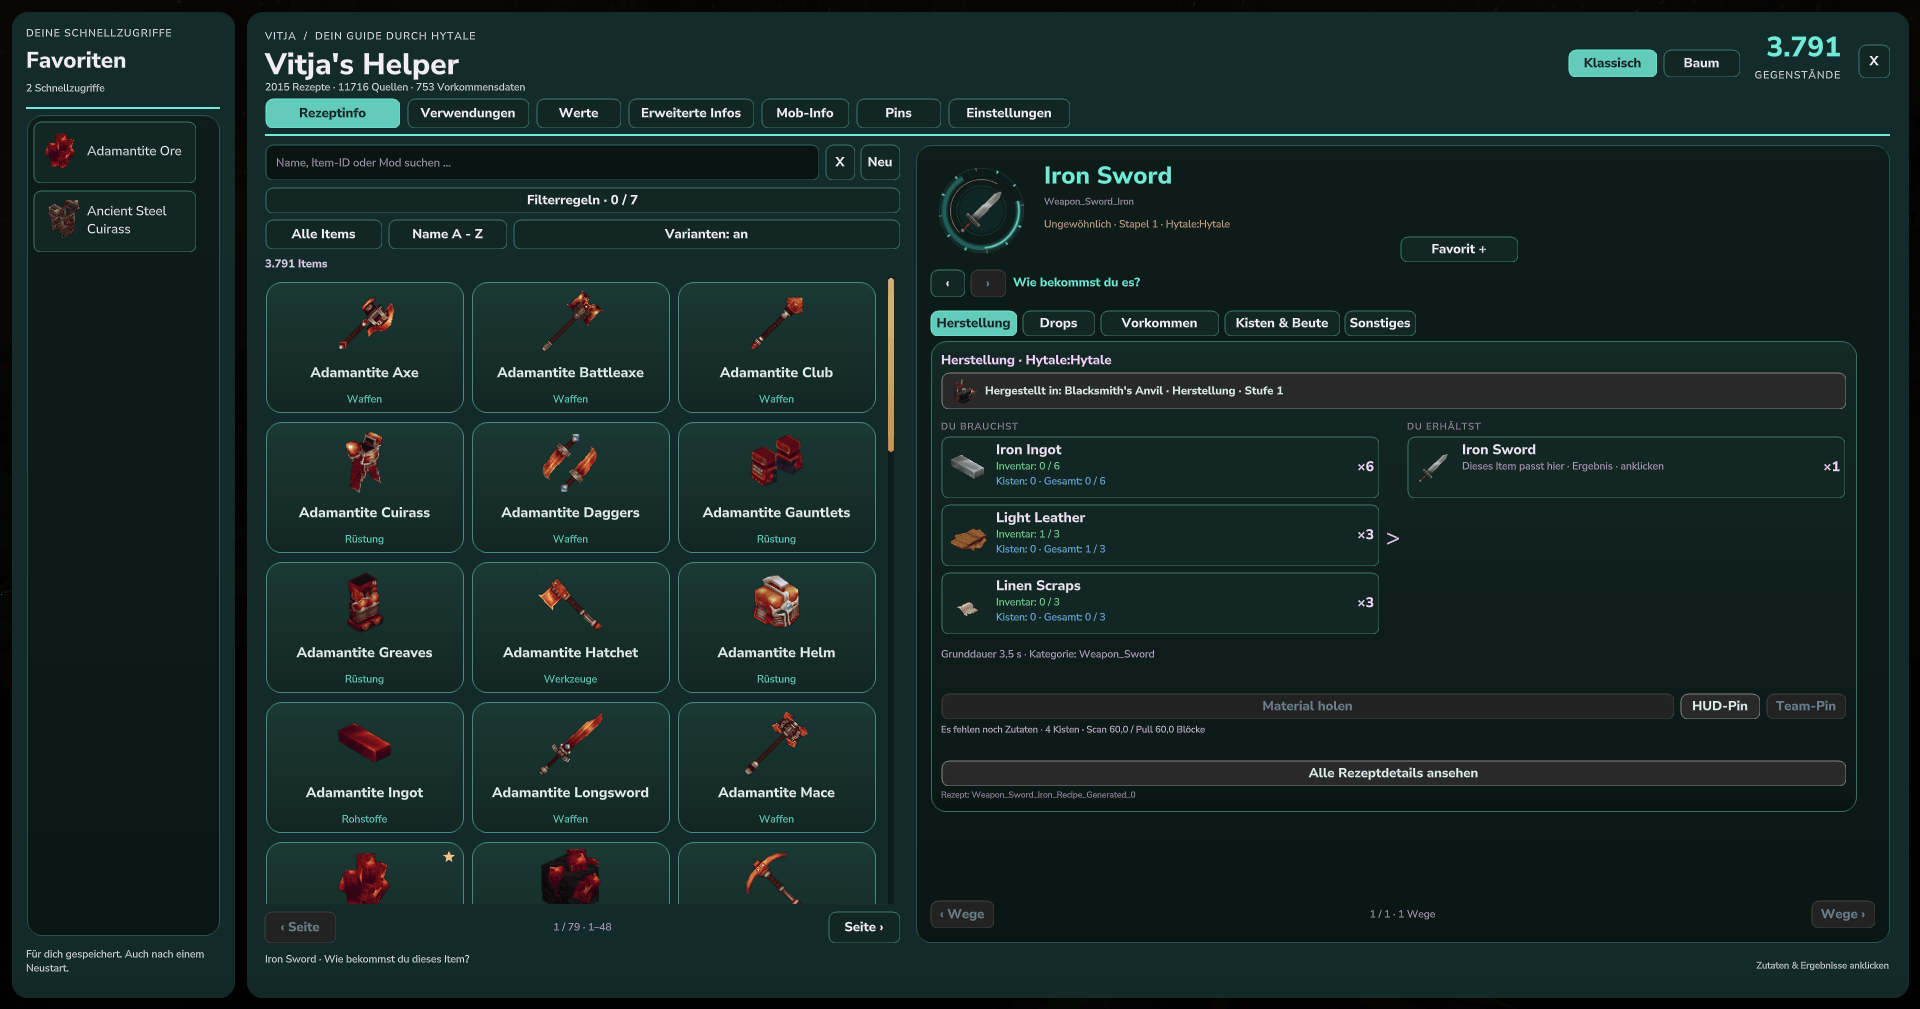Select the Adamantite Hatchet item icon
Screen dimensions: 1920x1009
(x=571, y=603)
